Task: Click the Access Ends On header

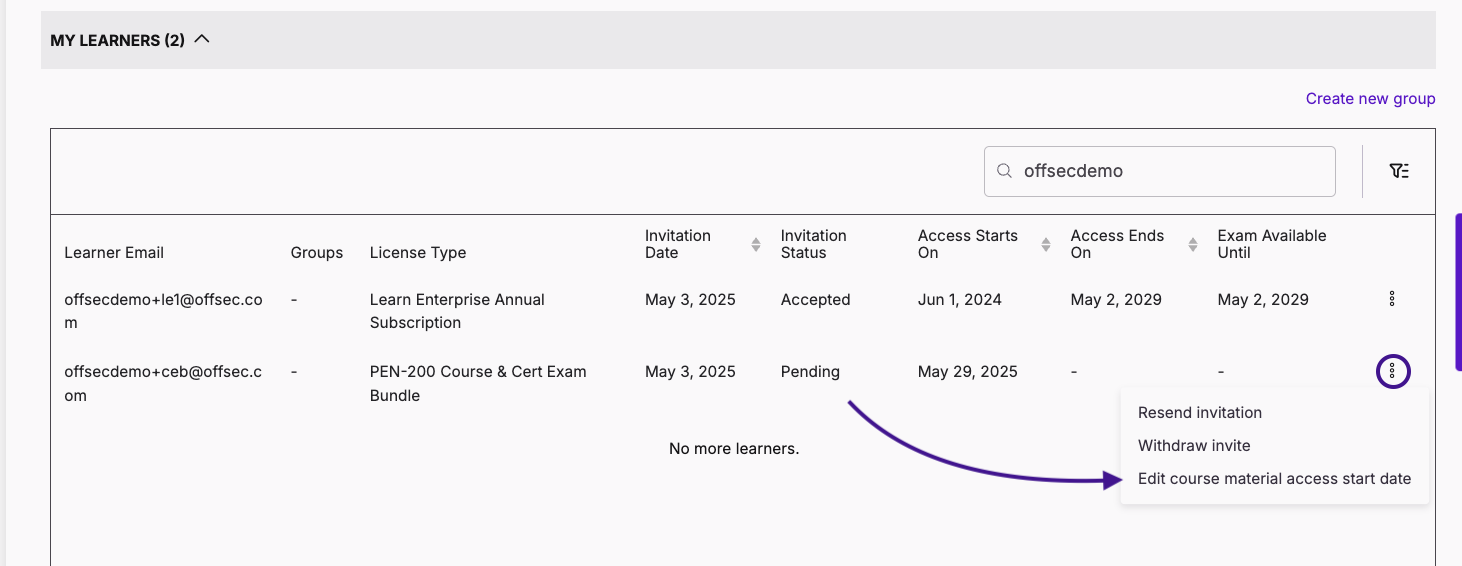Action: (1117, 244)
